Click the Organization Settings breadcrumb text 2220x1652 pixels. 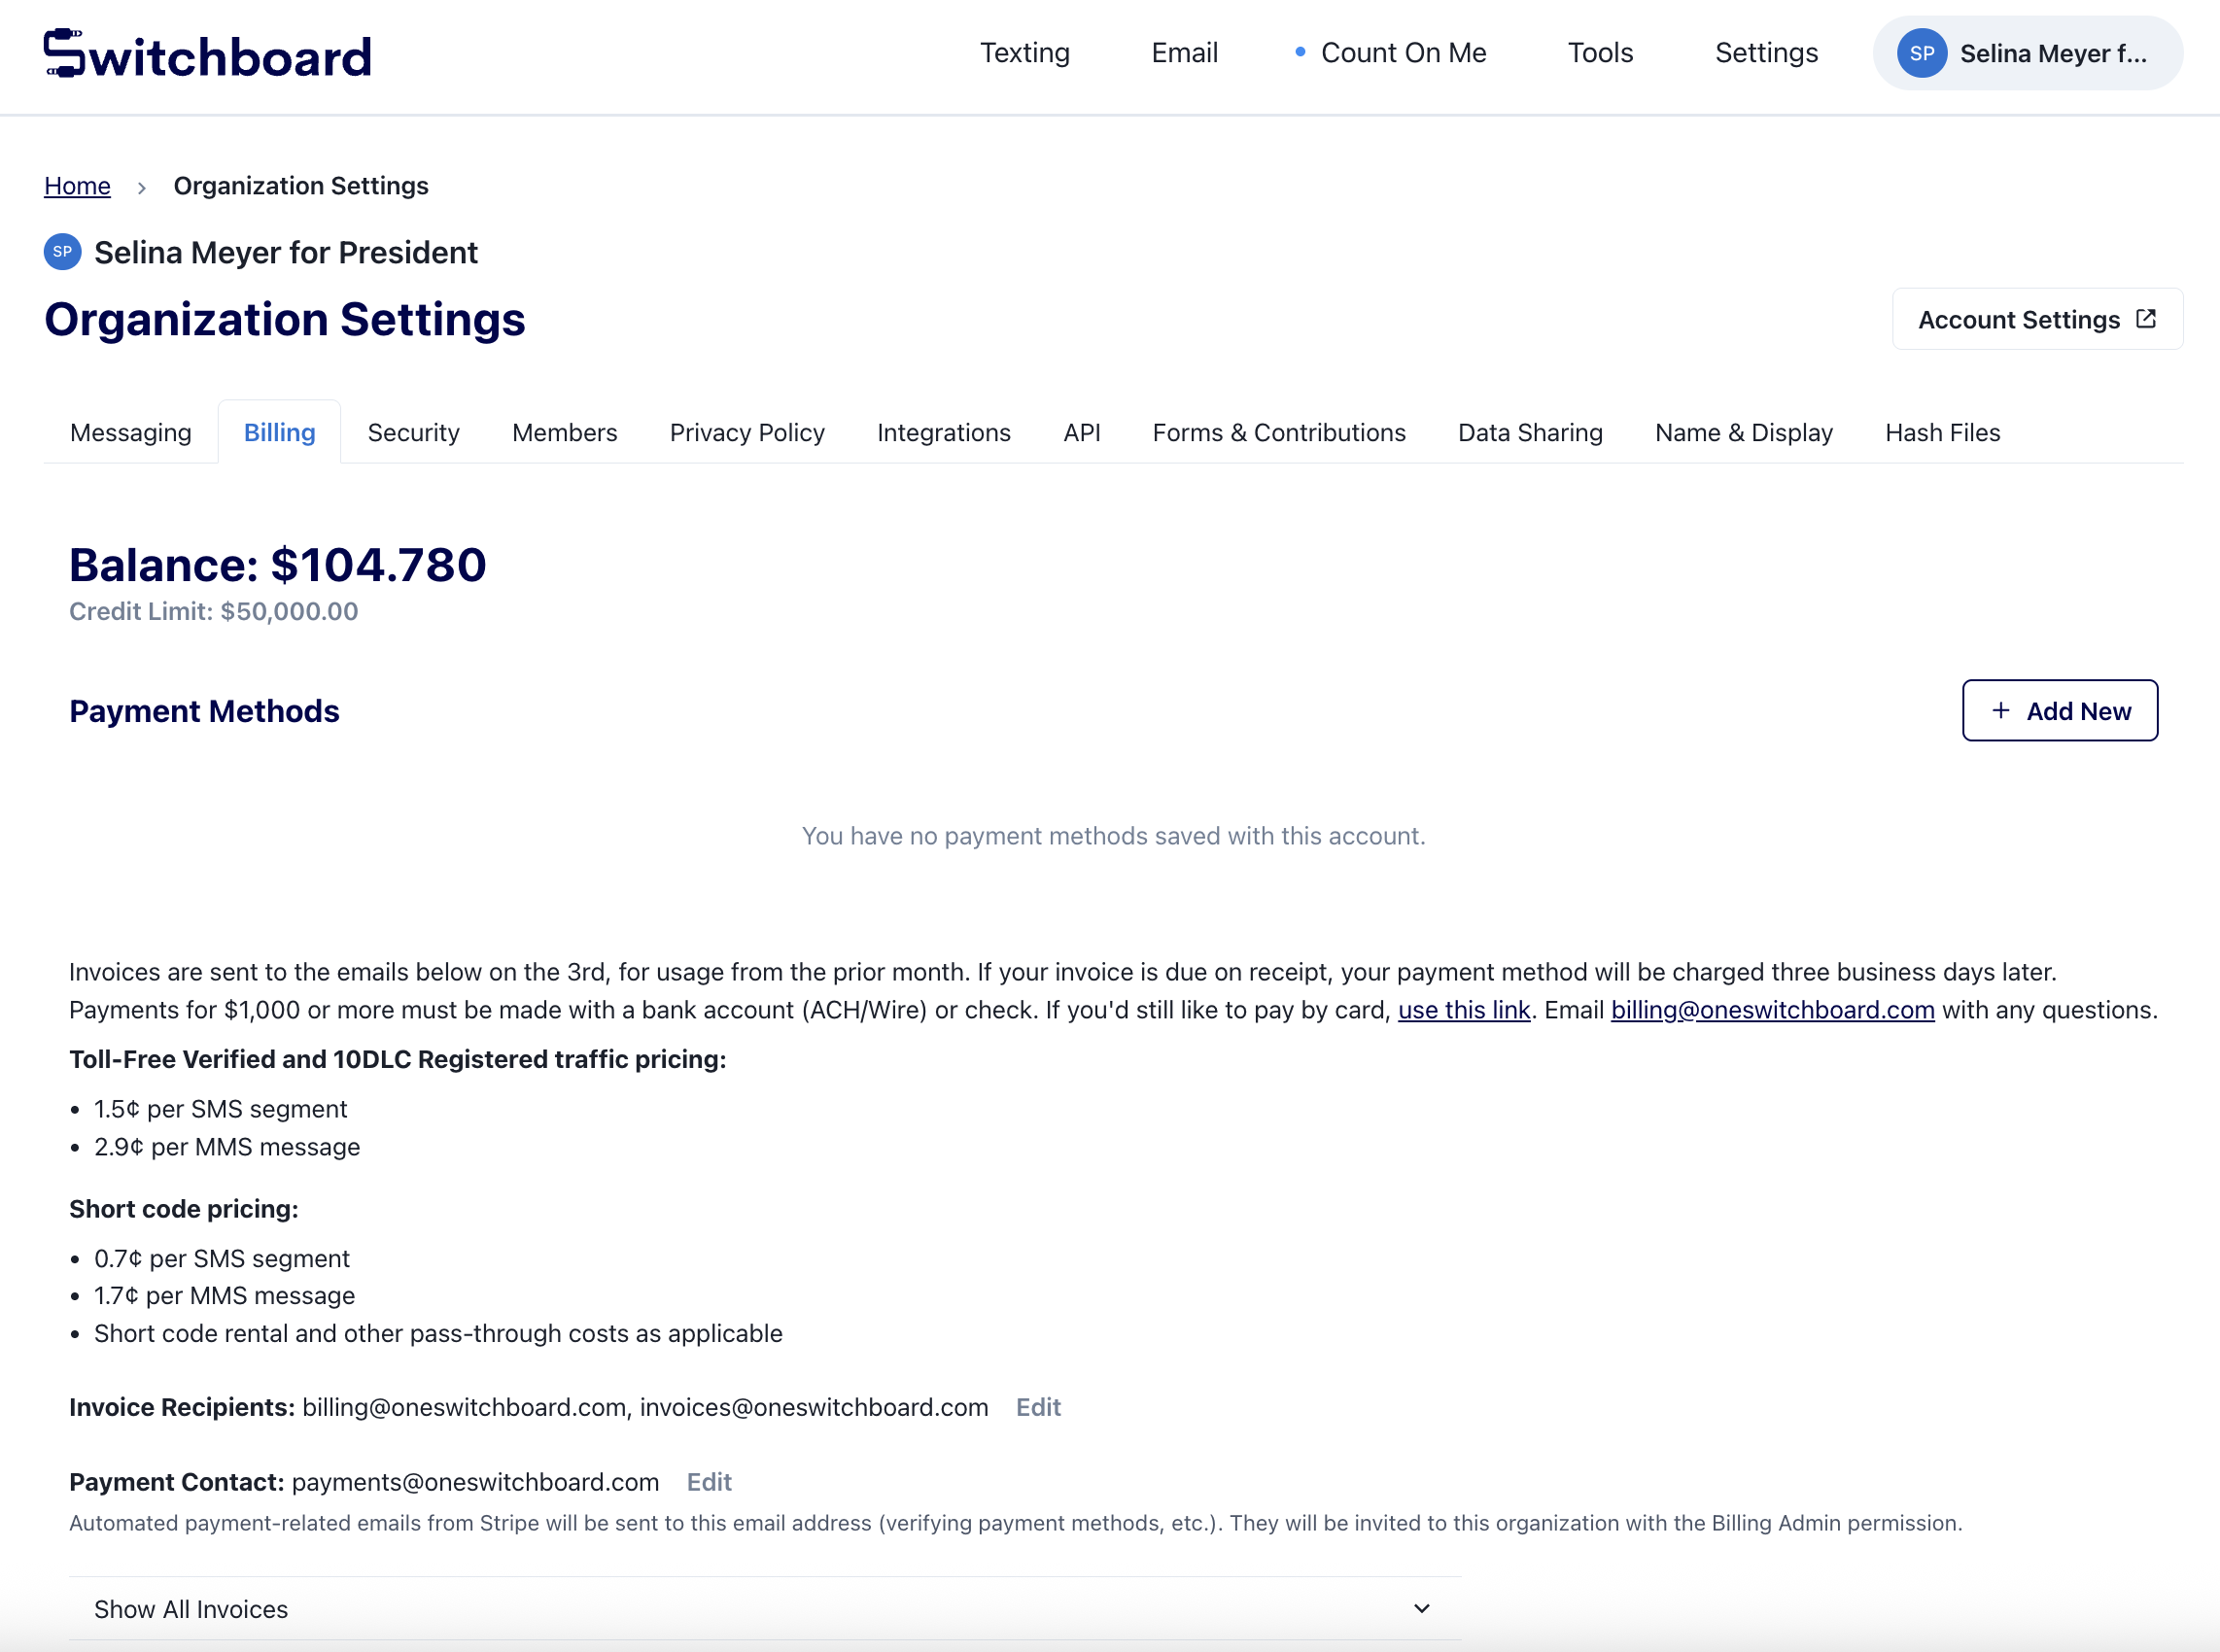coord(301,186)
